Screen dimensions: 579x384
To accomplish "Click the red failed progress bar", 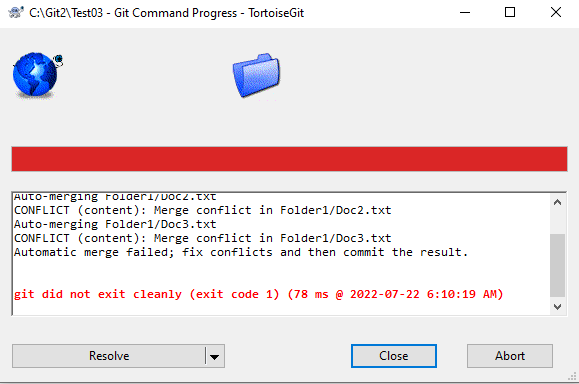I will [289, 159].
